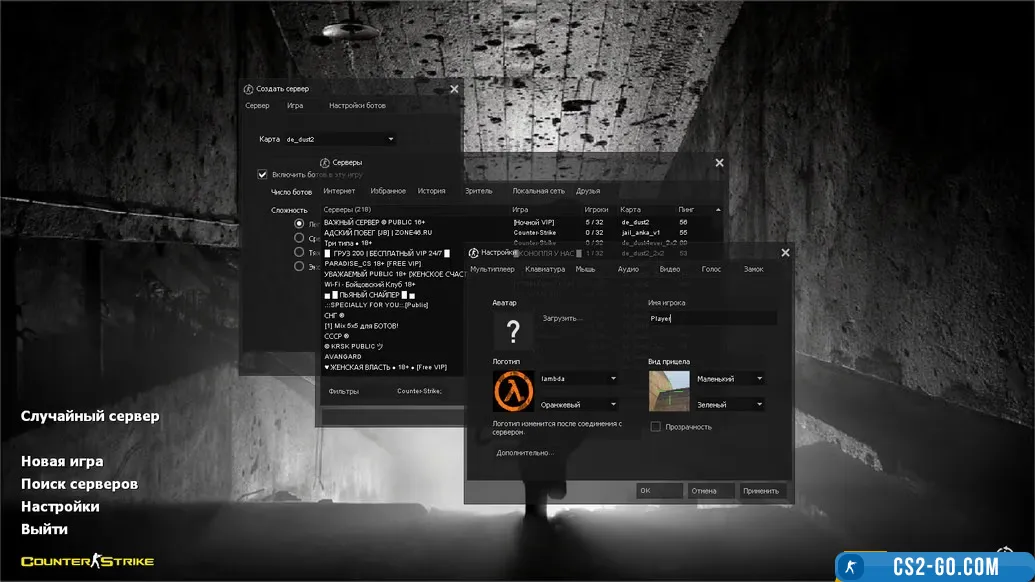Click the Настройки window title icon
The height and width of the screenshot is (582, 1035).
[x=474, y=253]
